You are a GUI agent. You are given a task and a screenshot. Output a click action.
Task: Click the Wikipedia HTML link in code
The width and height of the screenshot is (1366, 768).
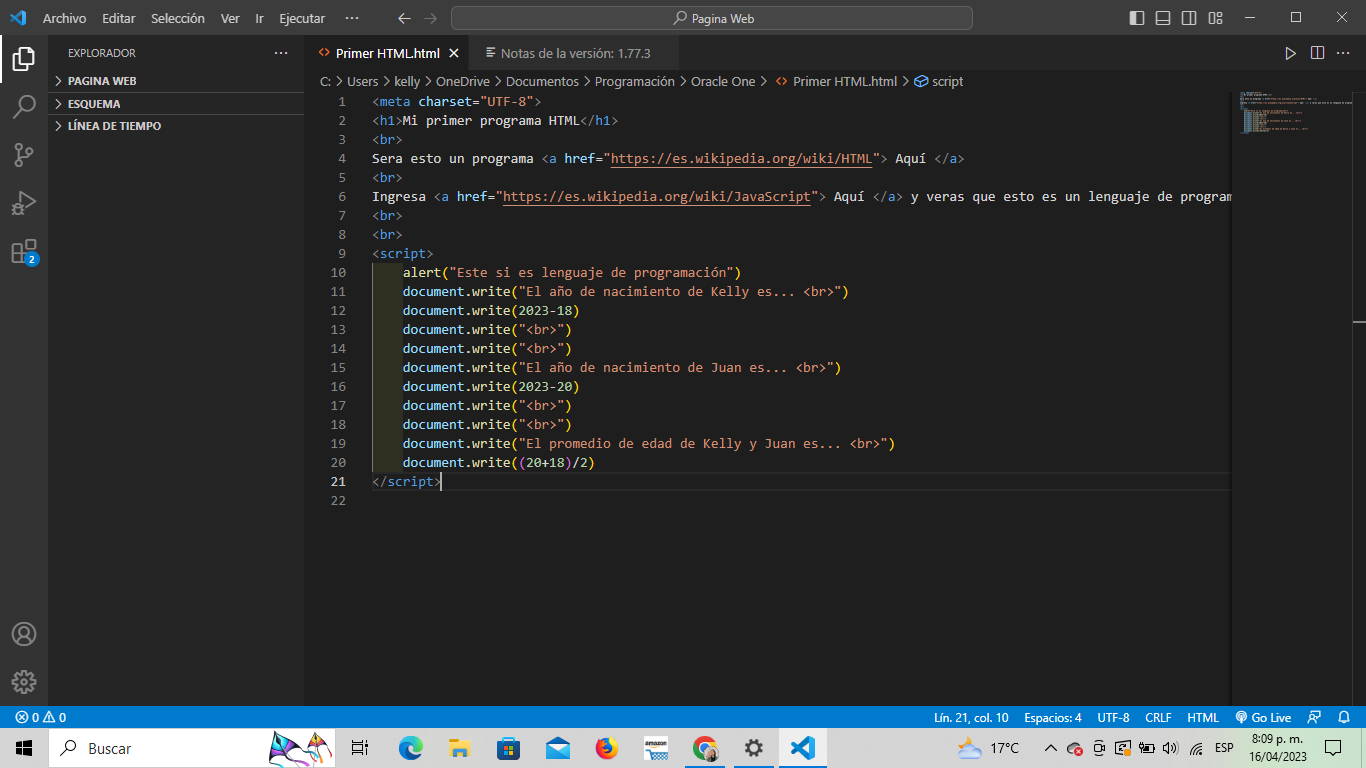[x=741, y=158]
